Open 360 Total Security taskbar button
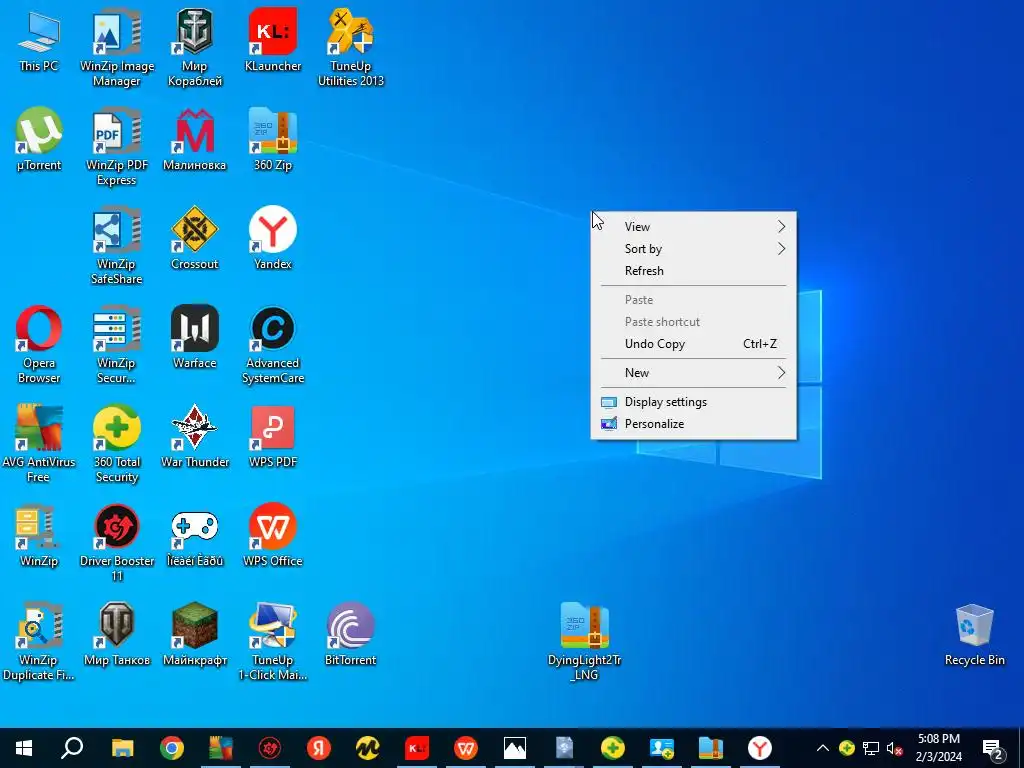The width and height of the screenshot is (1024, 768). pos(613,748)
